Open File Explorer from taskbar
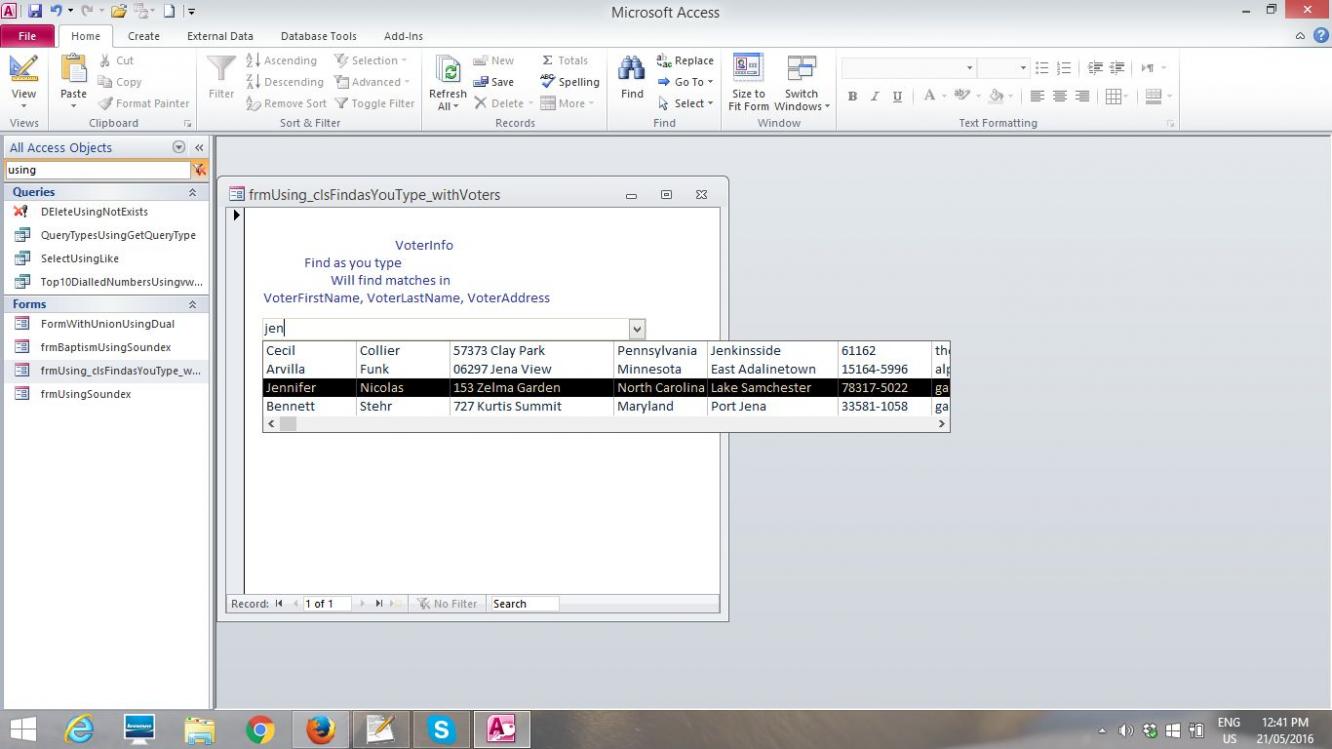The image size is (1332, 749). (x=200, y=729)
